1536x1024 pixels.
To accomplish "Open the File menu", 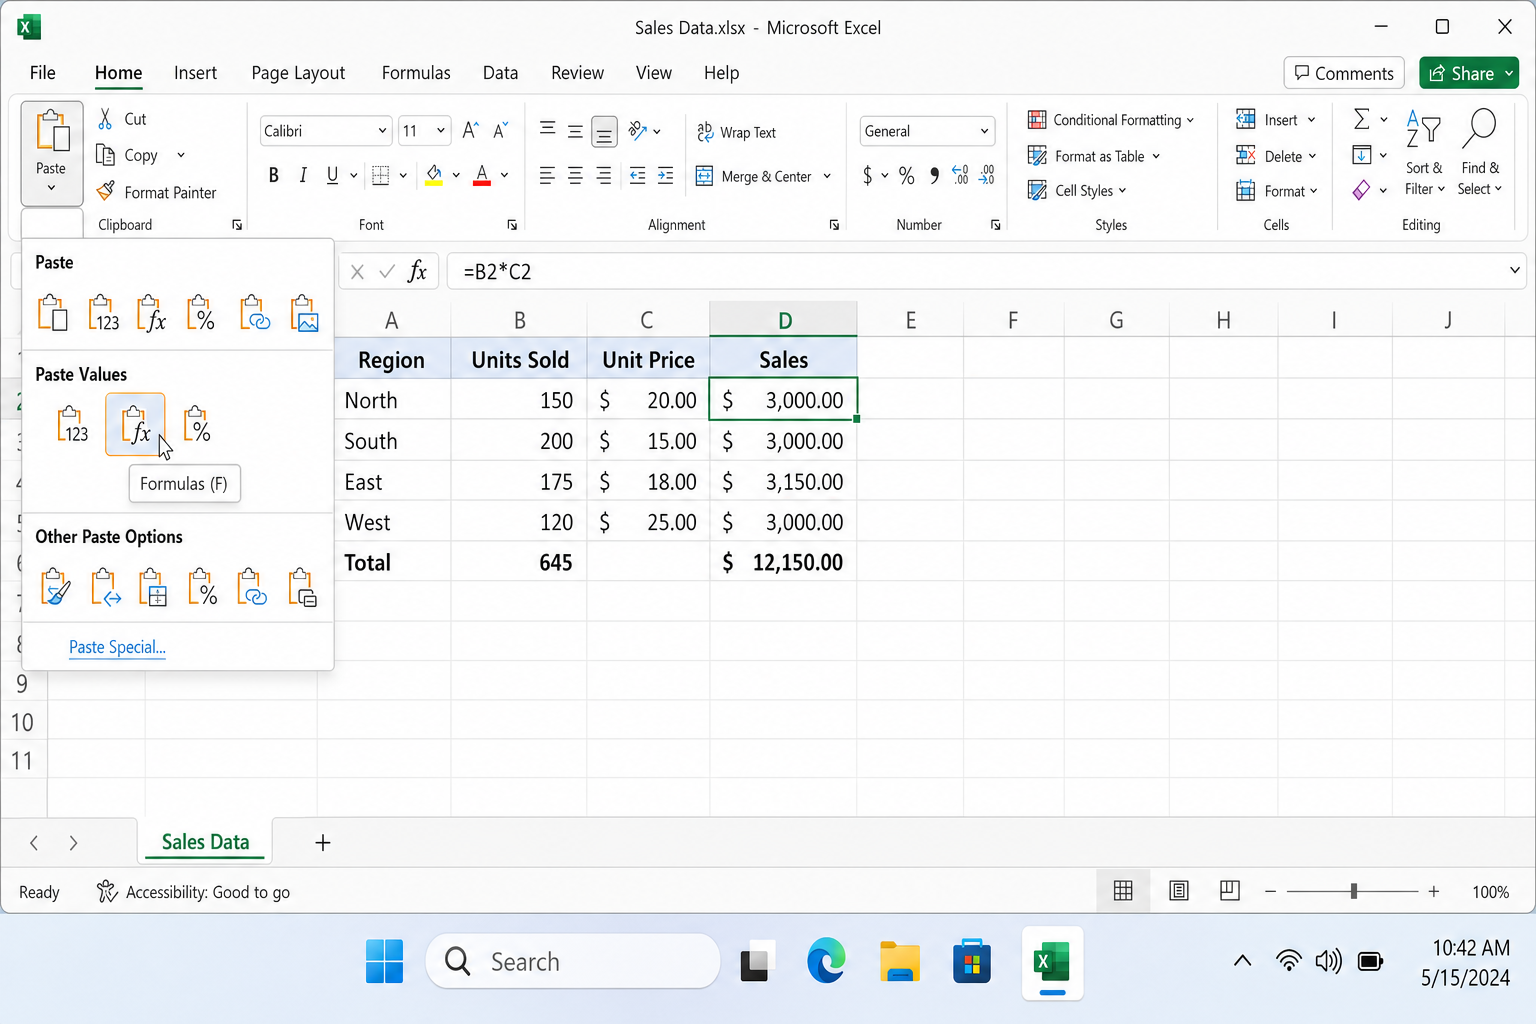I will click(43, 73).
